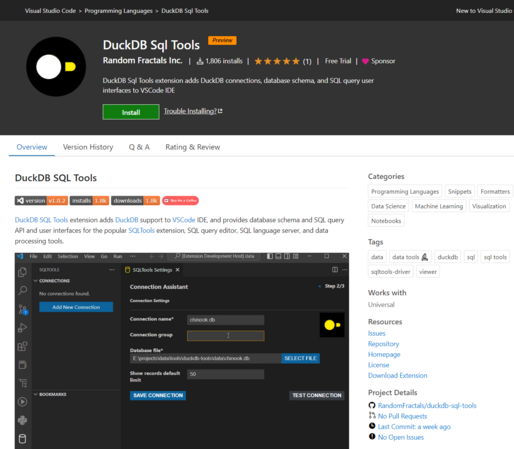Click the Visualization category chip
514x449 pixels.
click(x=489, y=206)
